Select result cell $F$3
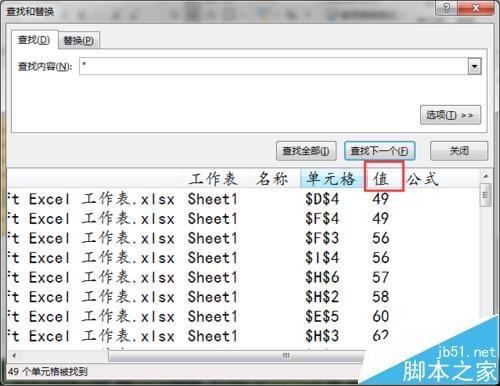 point(322,238)
